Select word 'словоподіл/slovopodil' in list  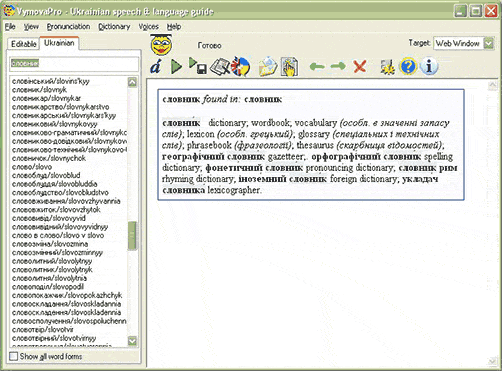click(x=48, y=287)
